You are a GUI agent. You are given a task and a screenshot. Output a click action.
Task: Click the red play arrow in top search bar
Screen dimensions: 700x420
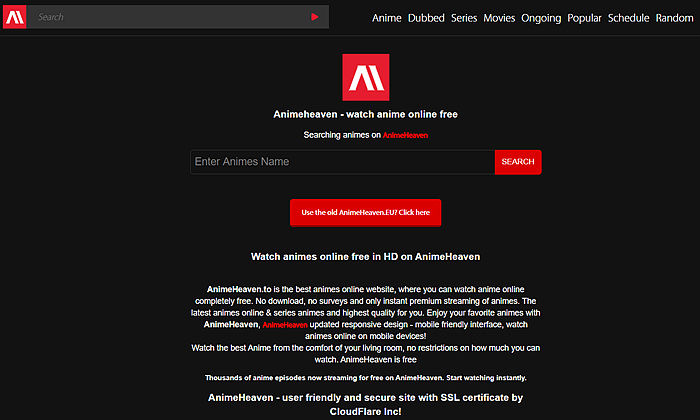click(x=315, y=17)
